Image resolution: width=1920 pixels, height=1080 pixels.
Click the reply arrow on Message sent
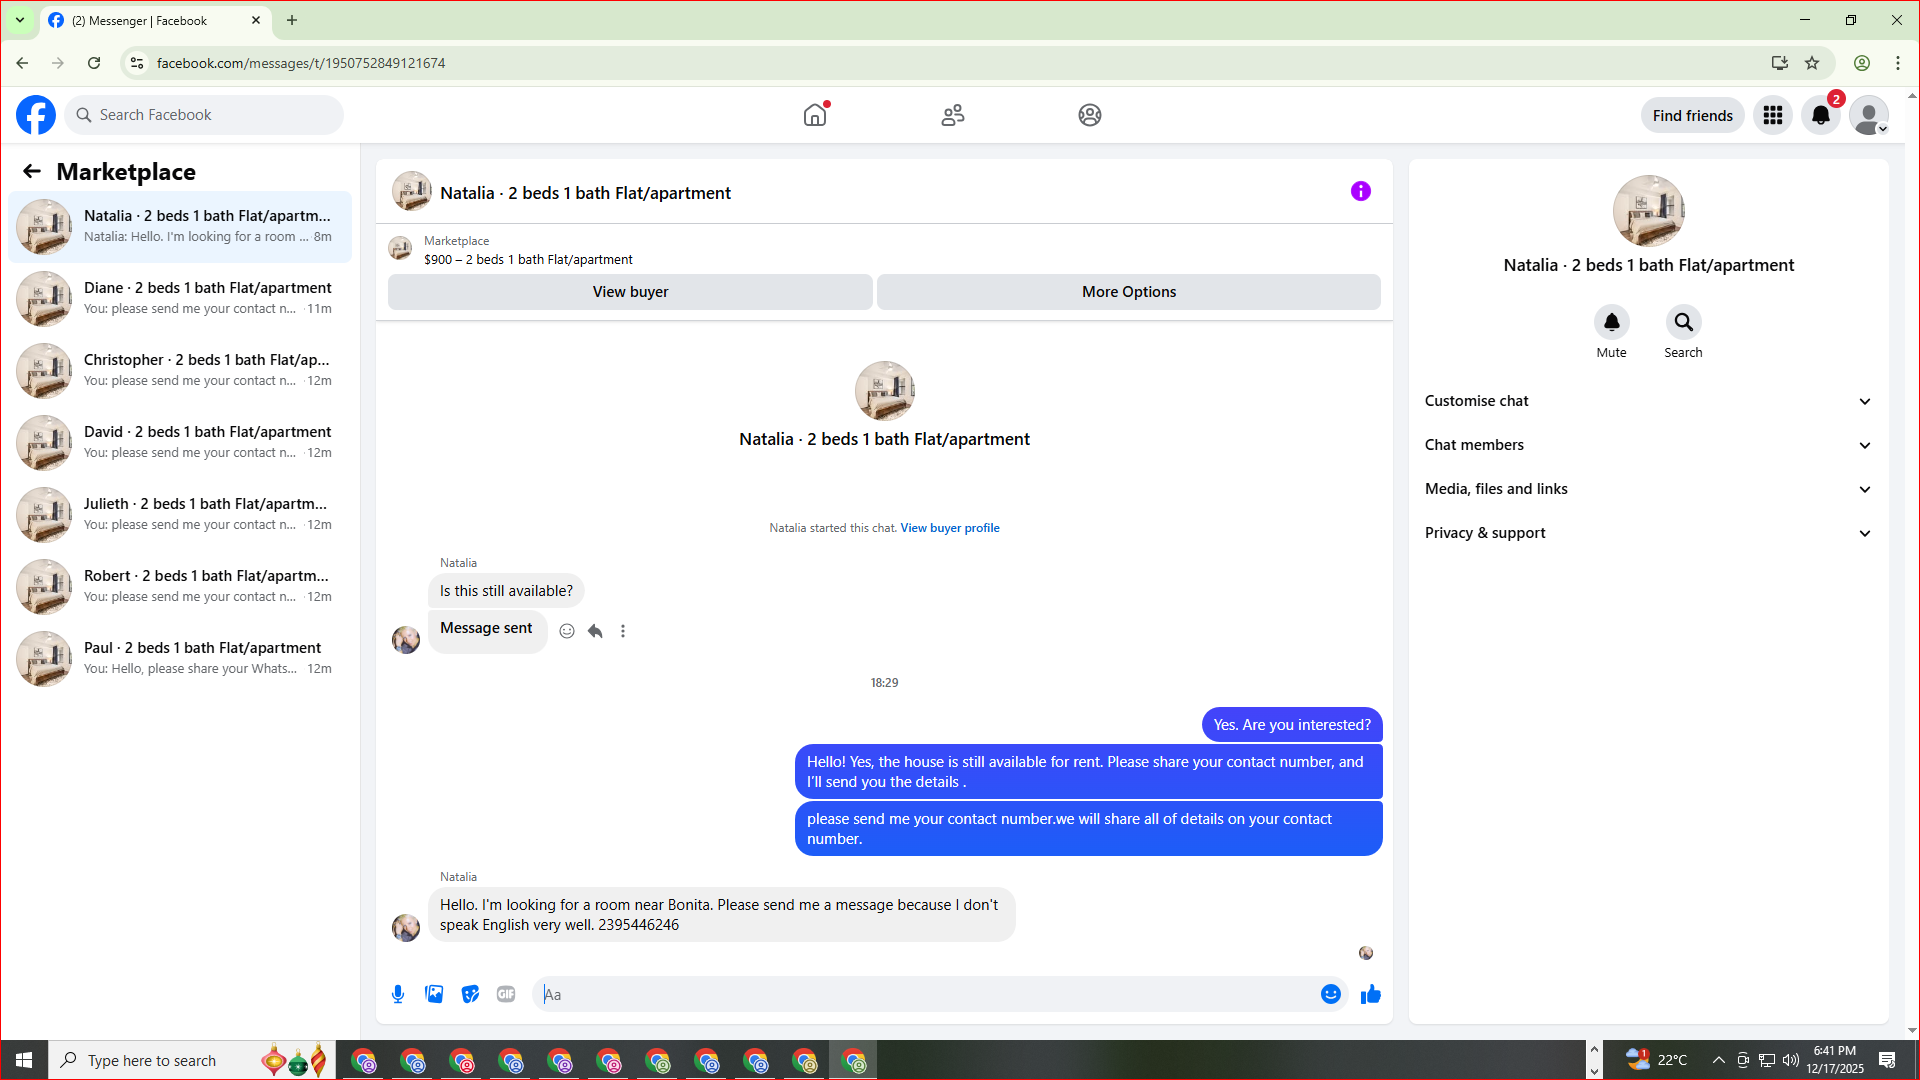coord(595,631)
